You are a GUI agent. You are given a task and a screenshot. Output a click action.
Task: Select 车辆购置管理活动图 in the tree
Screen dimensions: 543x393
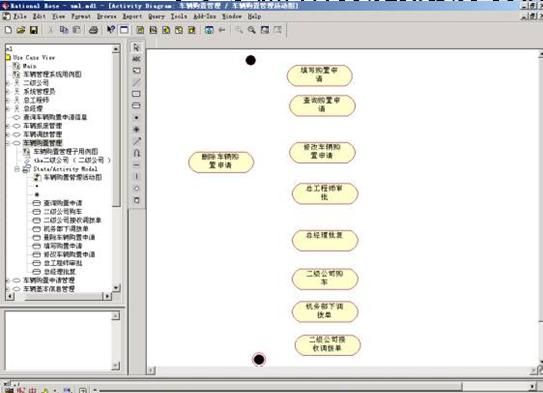72,177
